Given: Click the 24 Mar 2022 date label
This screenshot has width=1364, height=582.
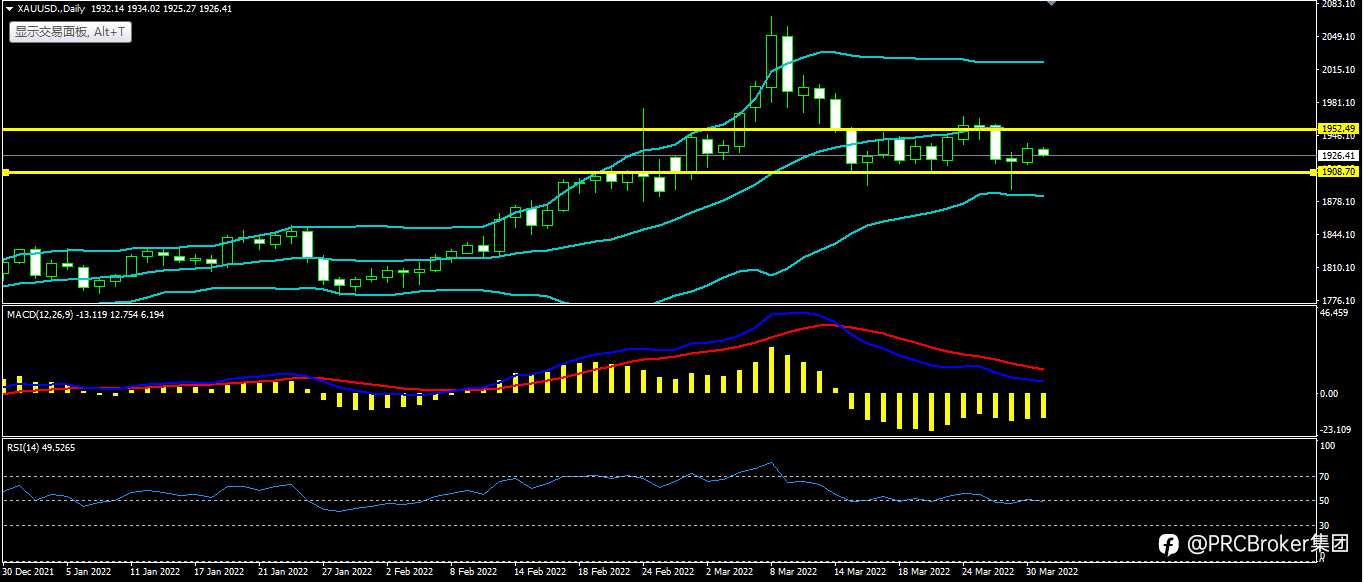Looking at the screenshot, I should 988,572.
